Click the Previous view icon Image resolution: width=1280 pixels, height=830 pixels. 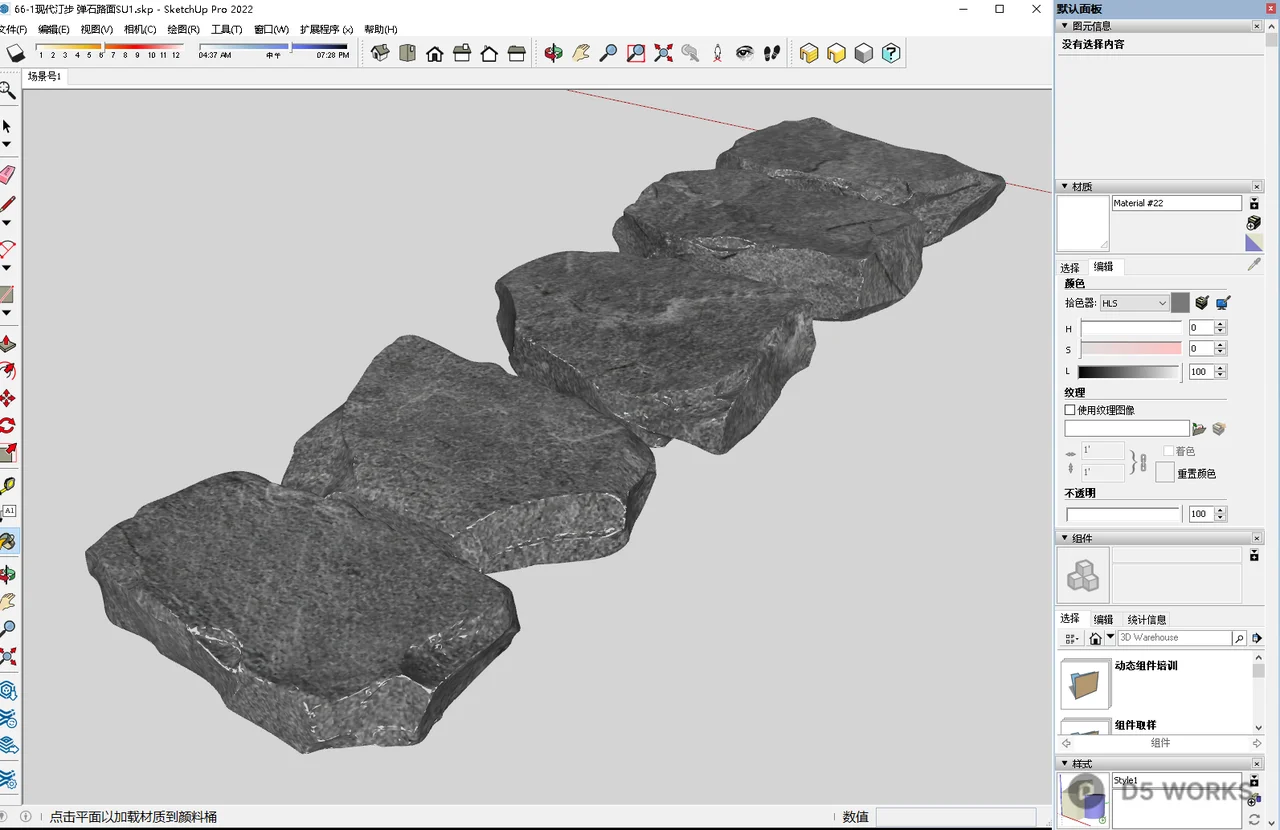click(x=690, y=53)
